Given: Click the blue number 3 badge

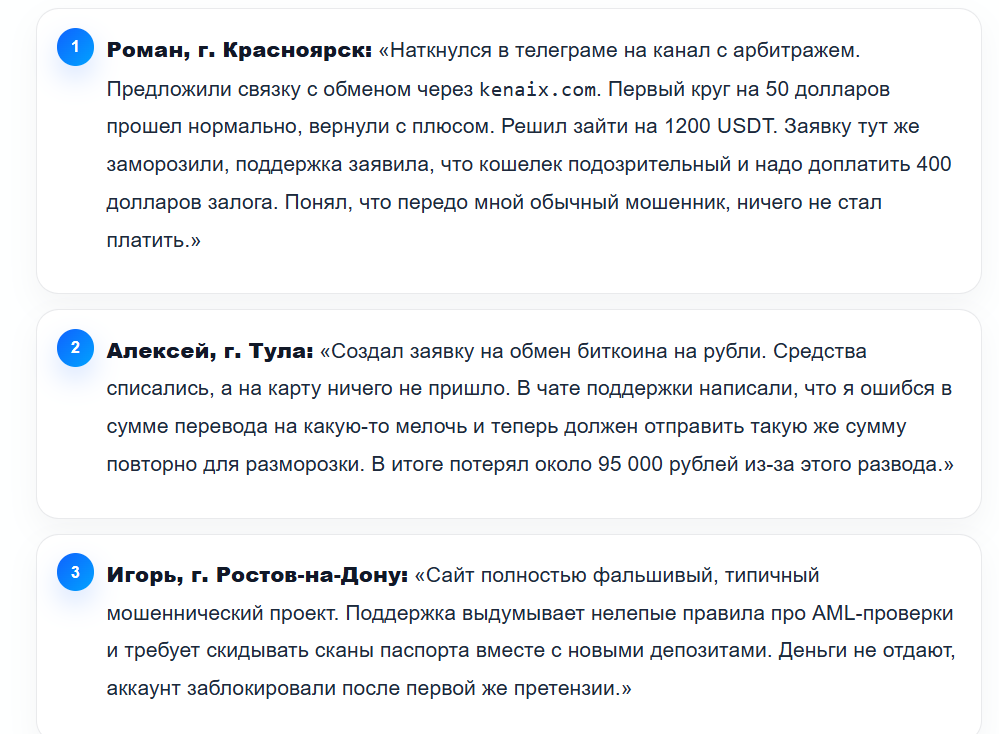Looking at the screenshot, I should click(75, 572).
